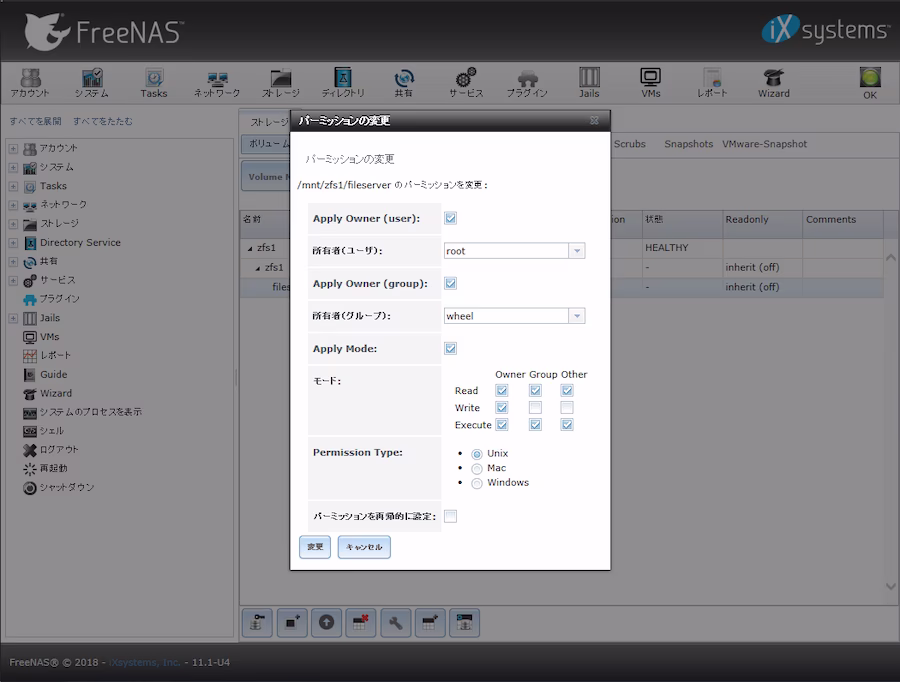
Task: Click the キャンセル button
Action: (x=364, y=547)
